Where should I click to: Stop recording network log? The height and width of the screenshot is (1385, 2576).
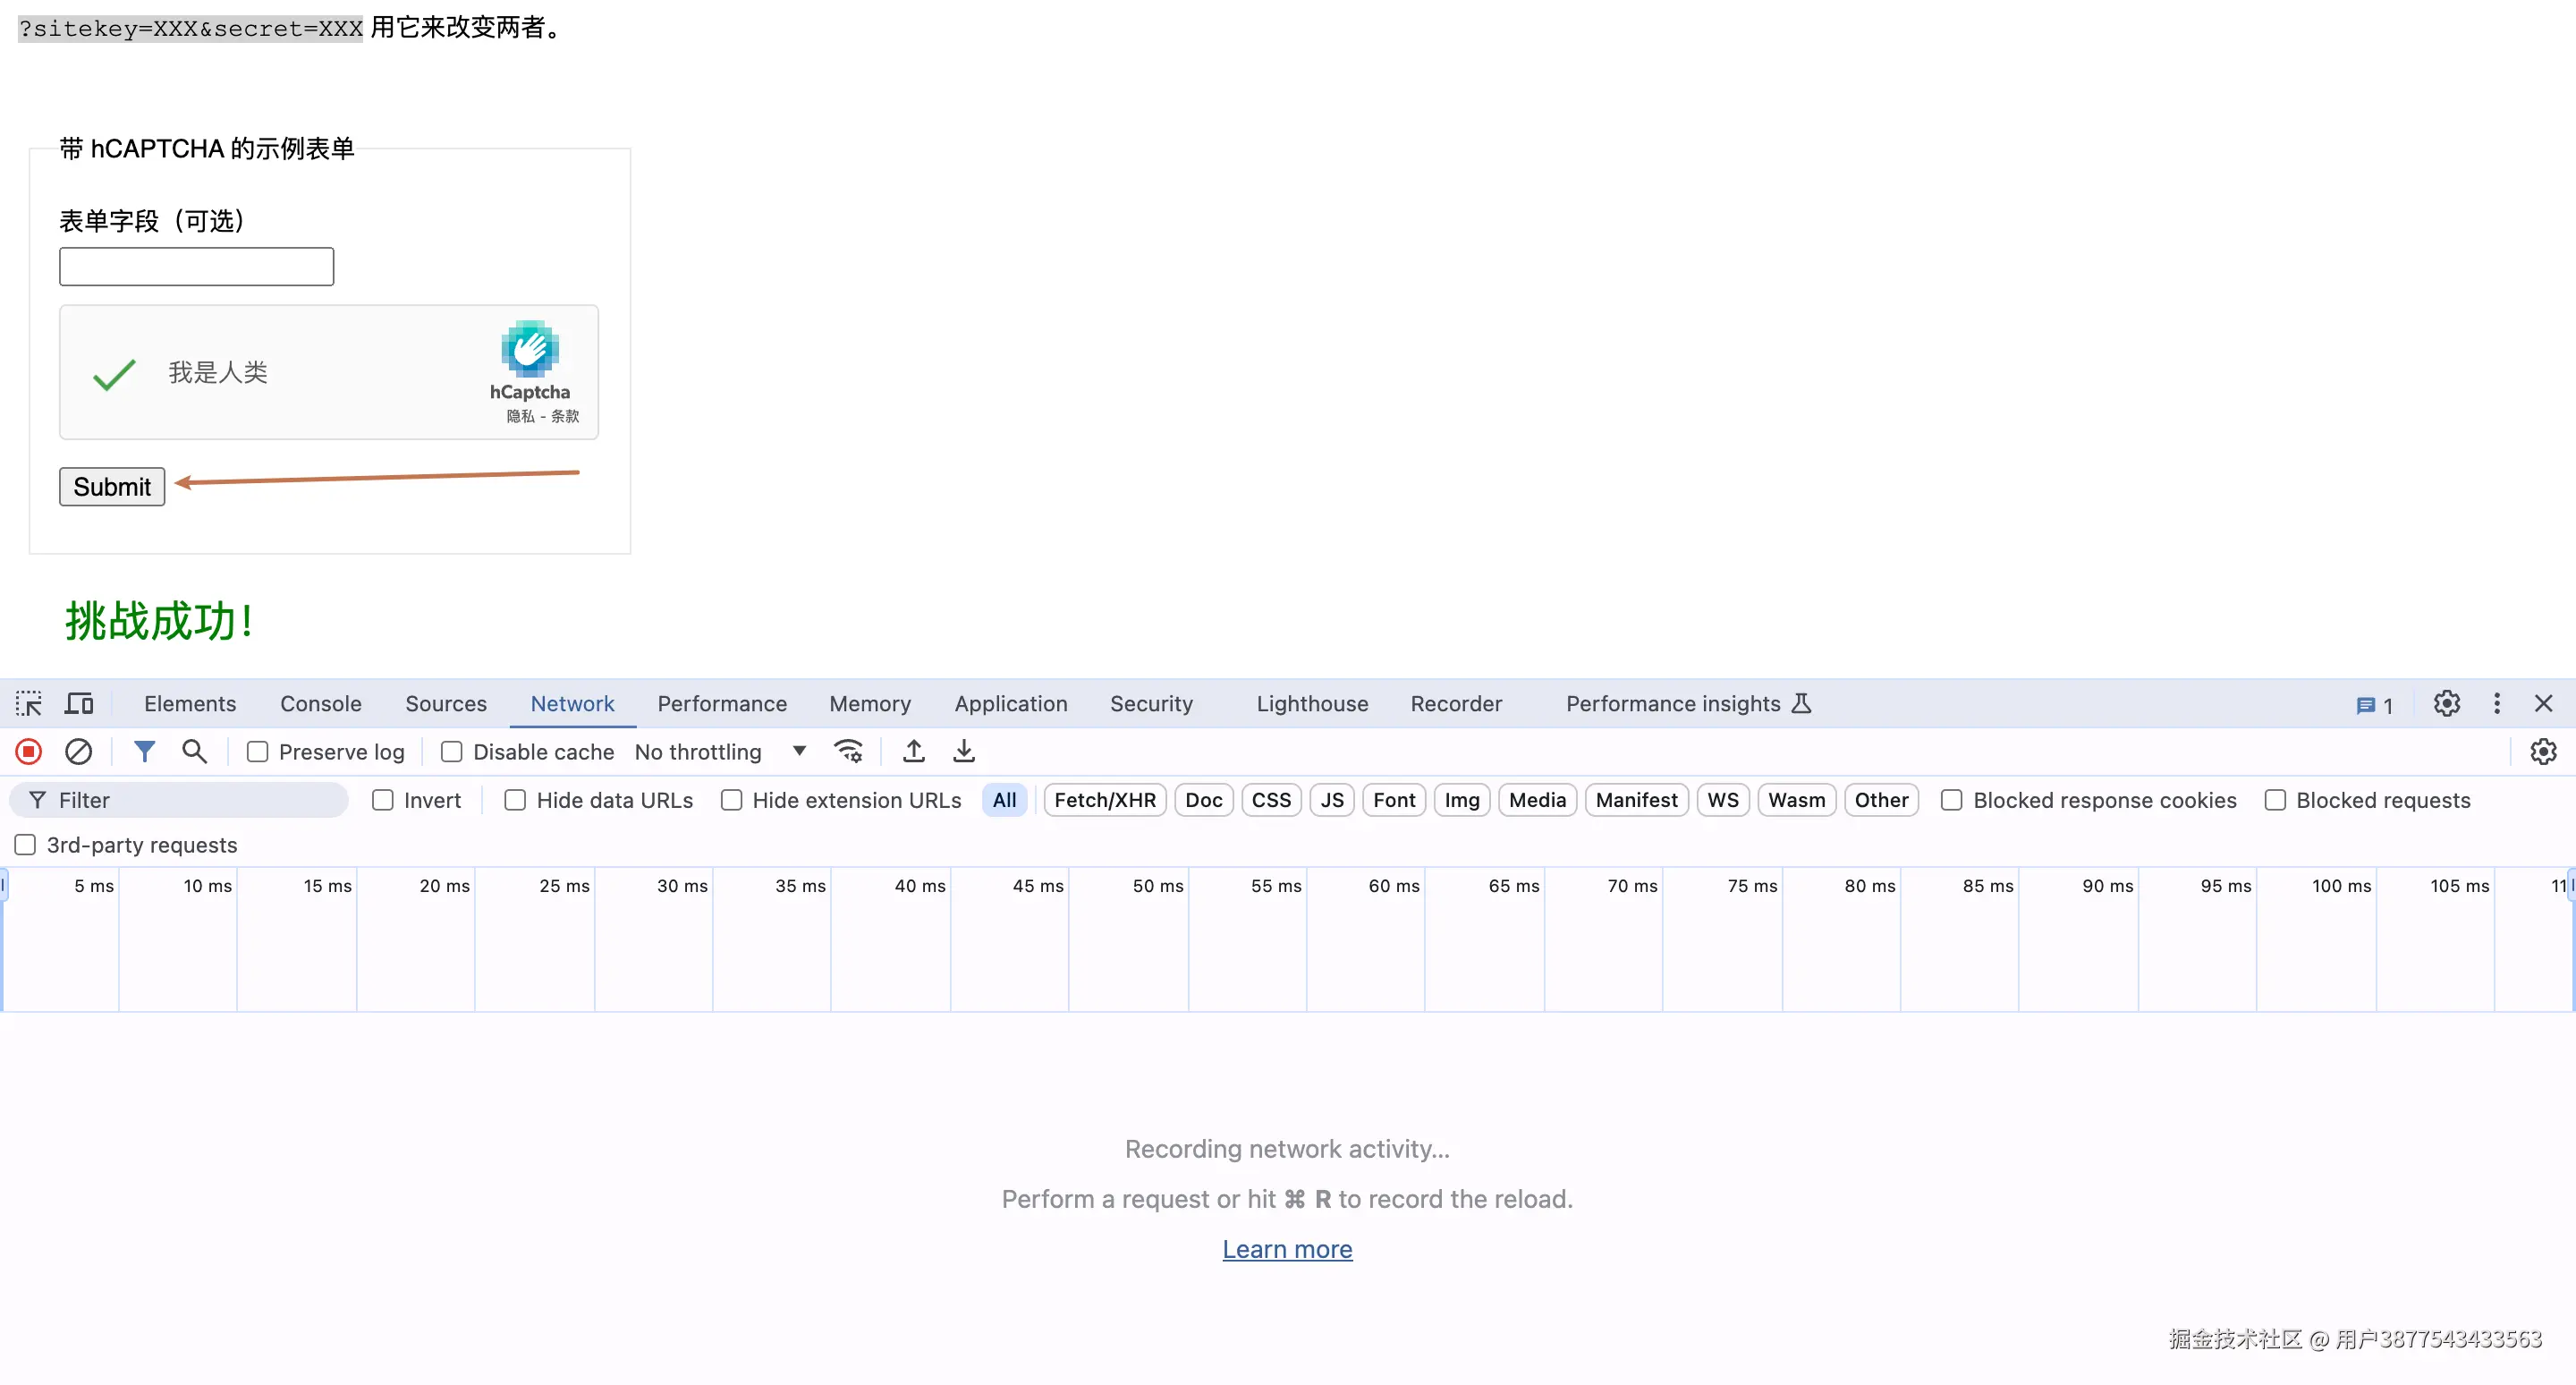point(28,751)
